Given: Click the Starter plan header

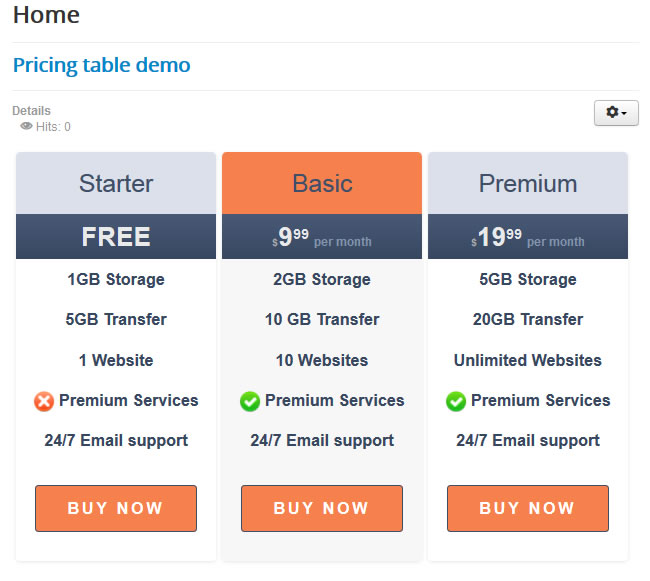Looking at the screenshot, I should pyautogui.click(x=116, y=183).
